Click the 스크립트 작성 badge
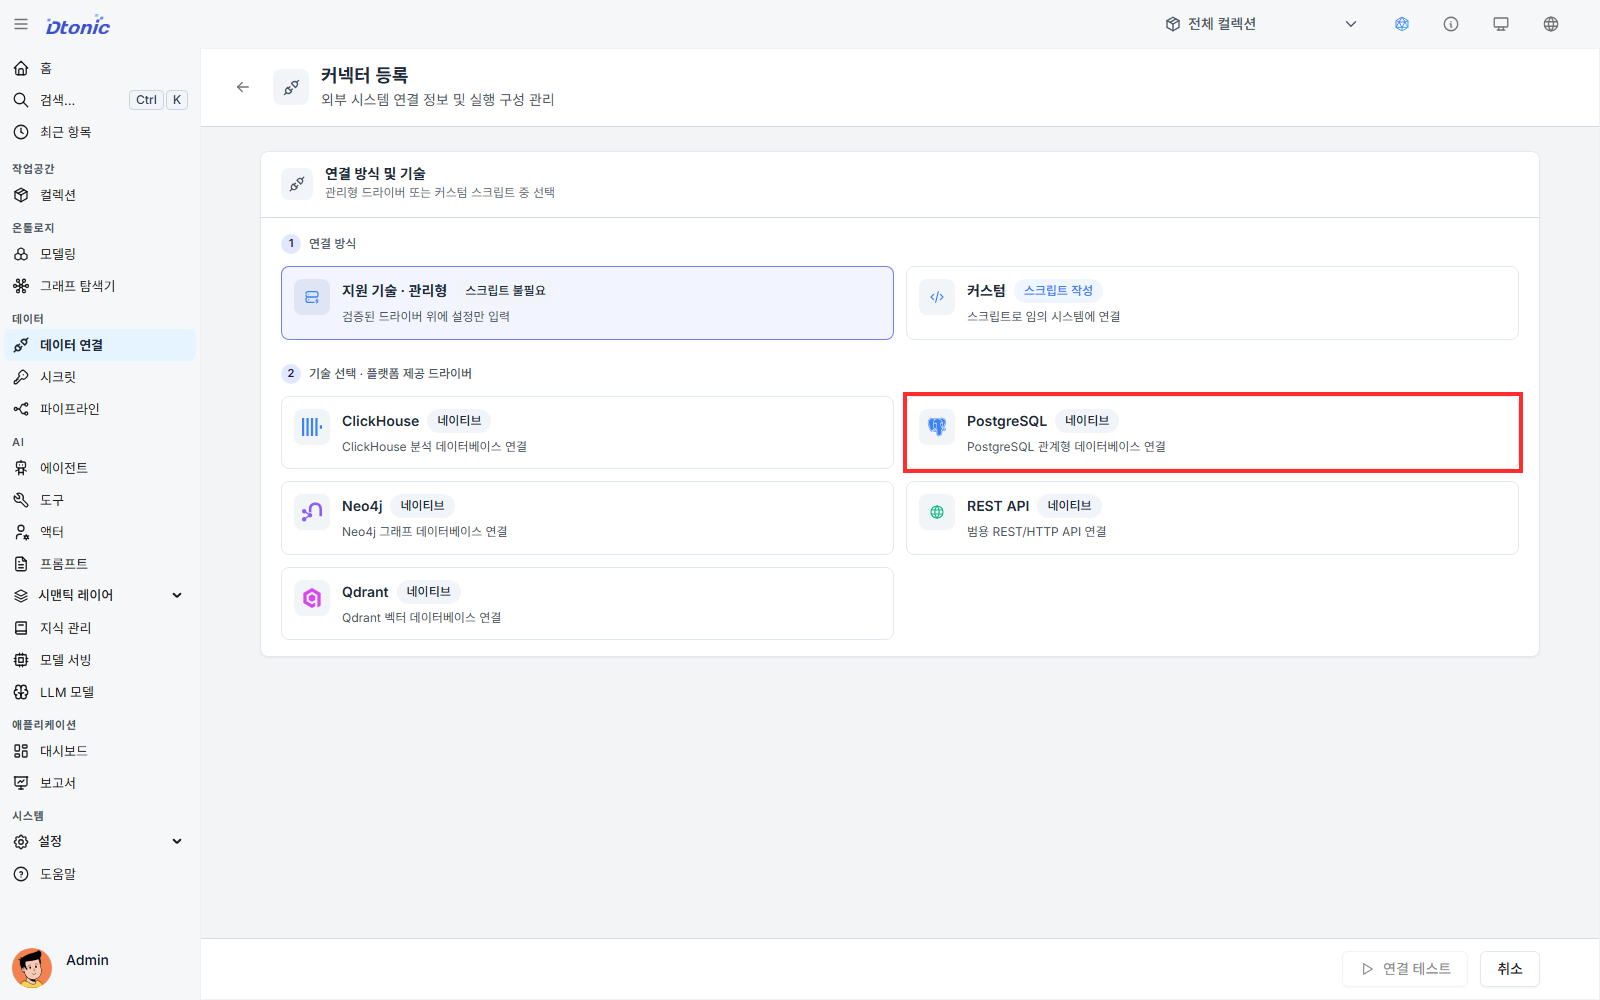1600x1000 pixels. coord(1058,291)
